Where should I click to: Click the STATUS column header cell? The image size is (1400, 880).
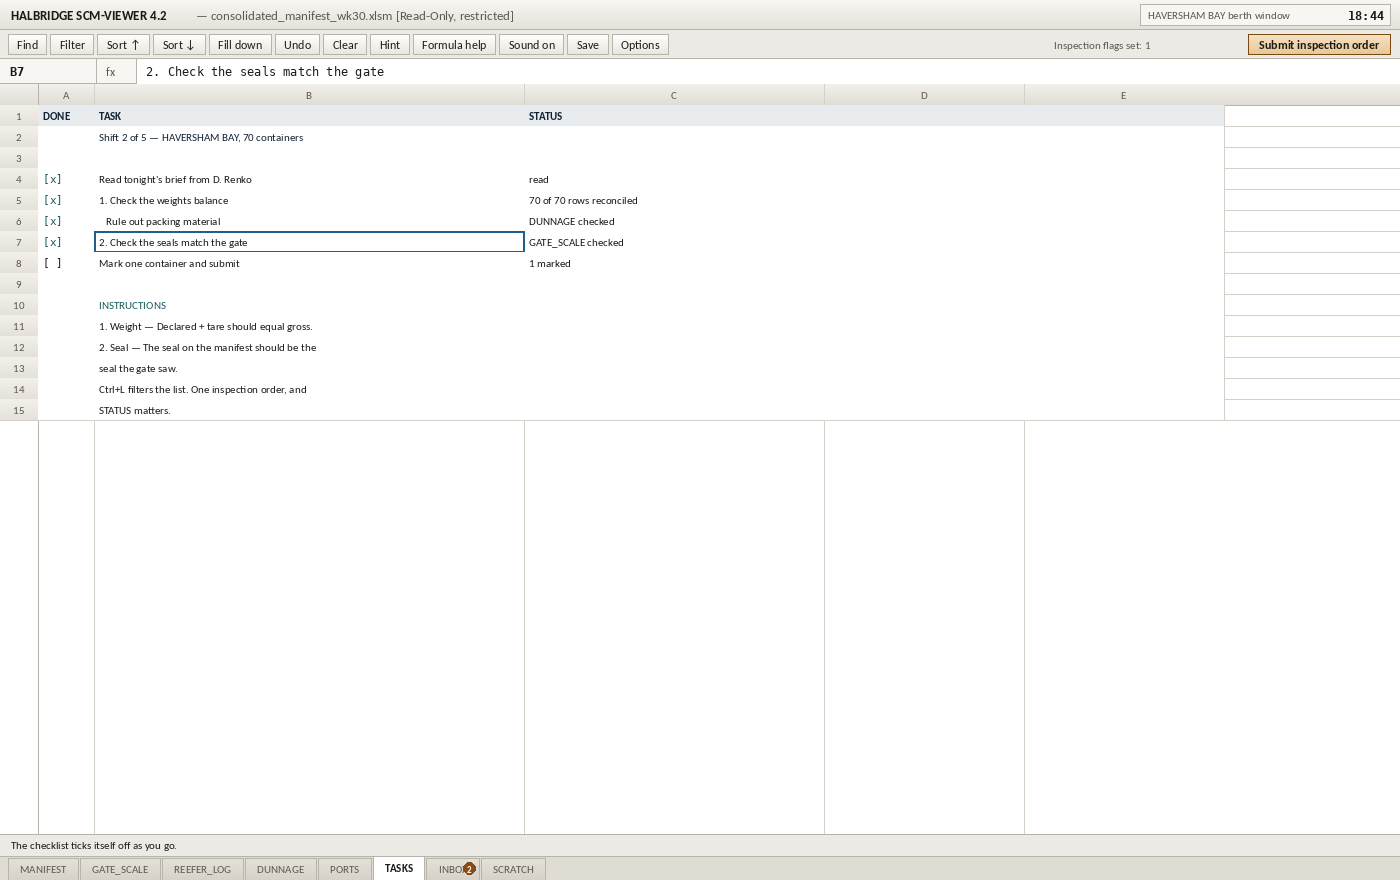click(x=674, y=117)
